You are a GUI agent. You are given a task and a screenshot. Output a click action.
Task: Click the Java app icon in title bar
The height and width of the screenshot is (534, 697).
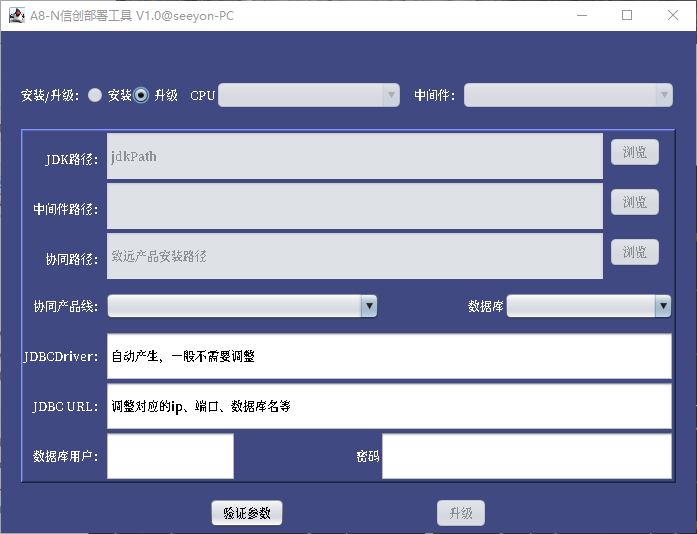coord(16,16)
